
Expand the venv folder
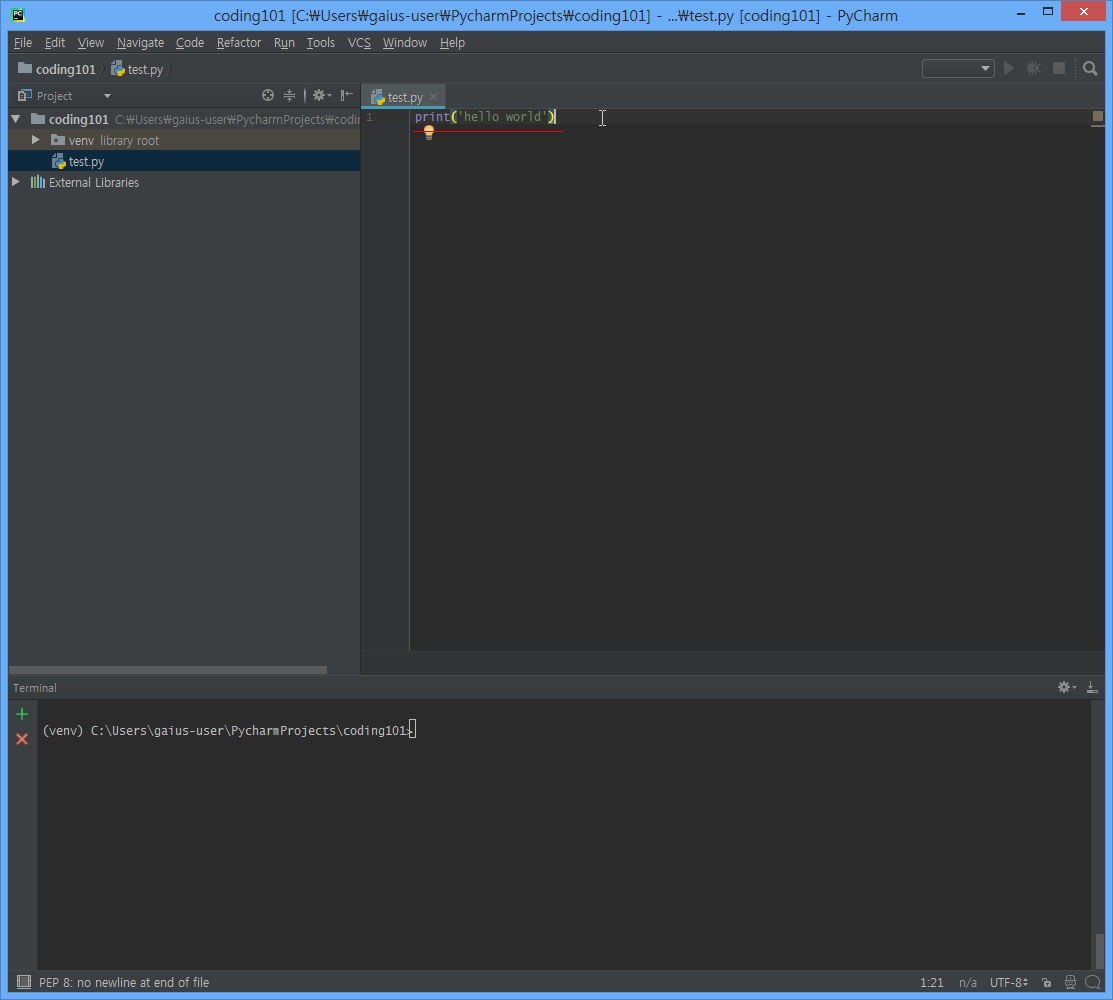tap(35, 140)
